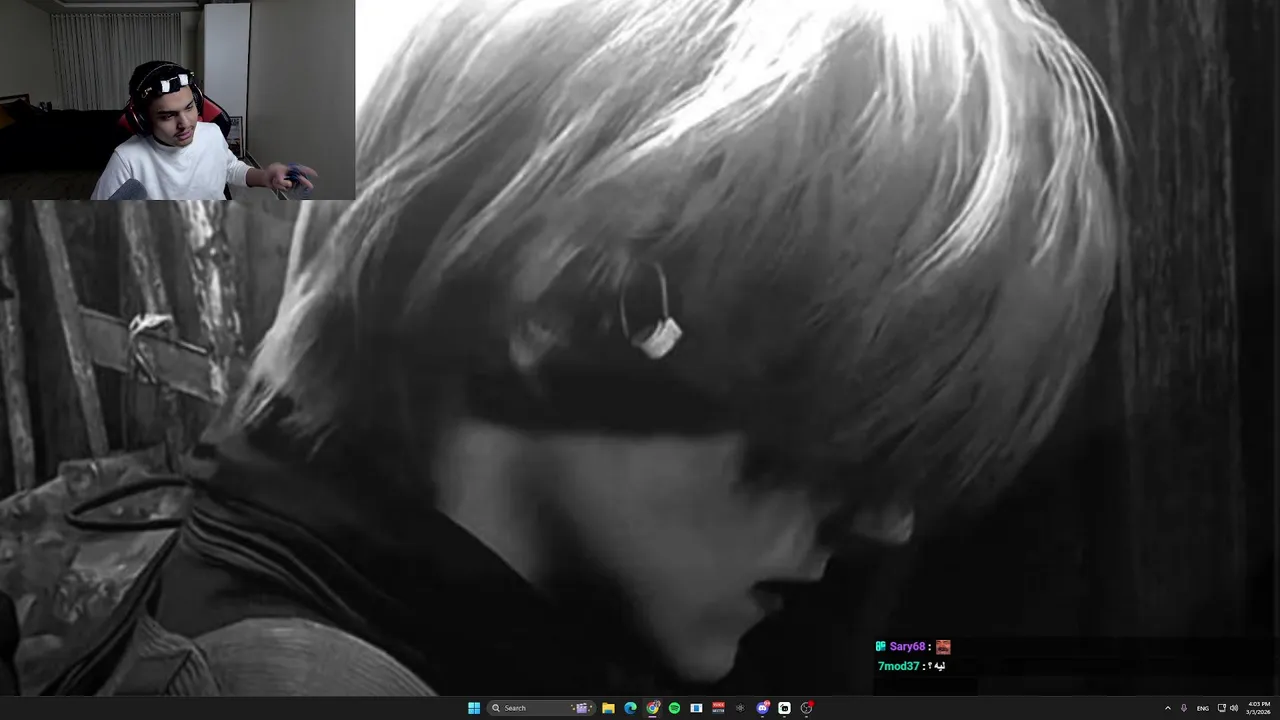The image size is (1280, 720).
Task: Click the webcam overlay
Action: pos(177,100)
